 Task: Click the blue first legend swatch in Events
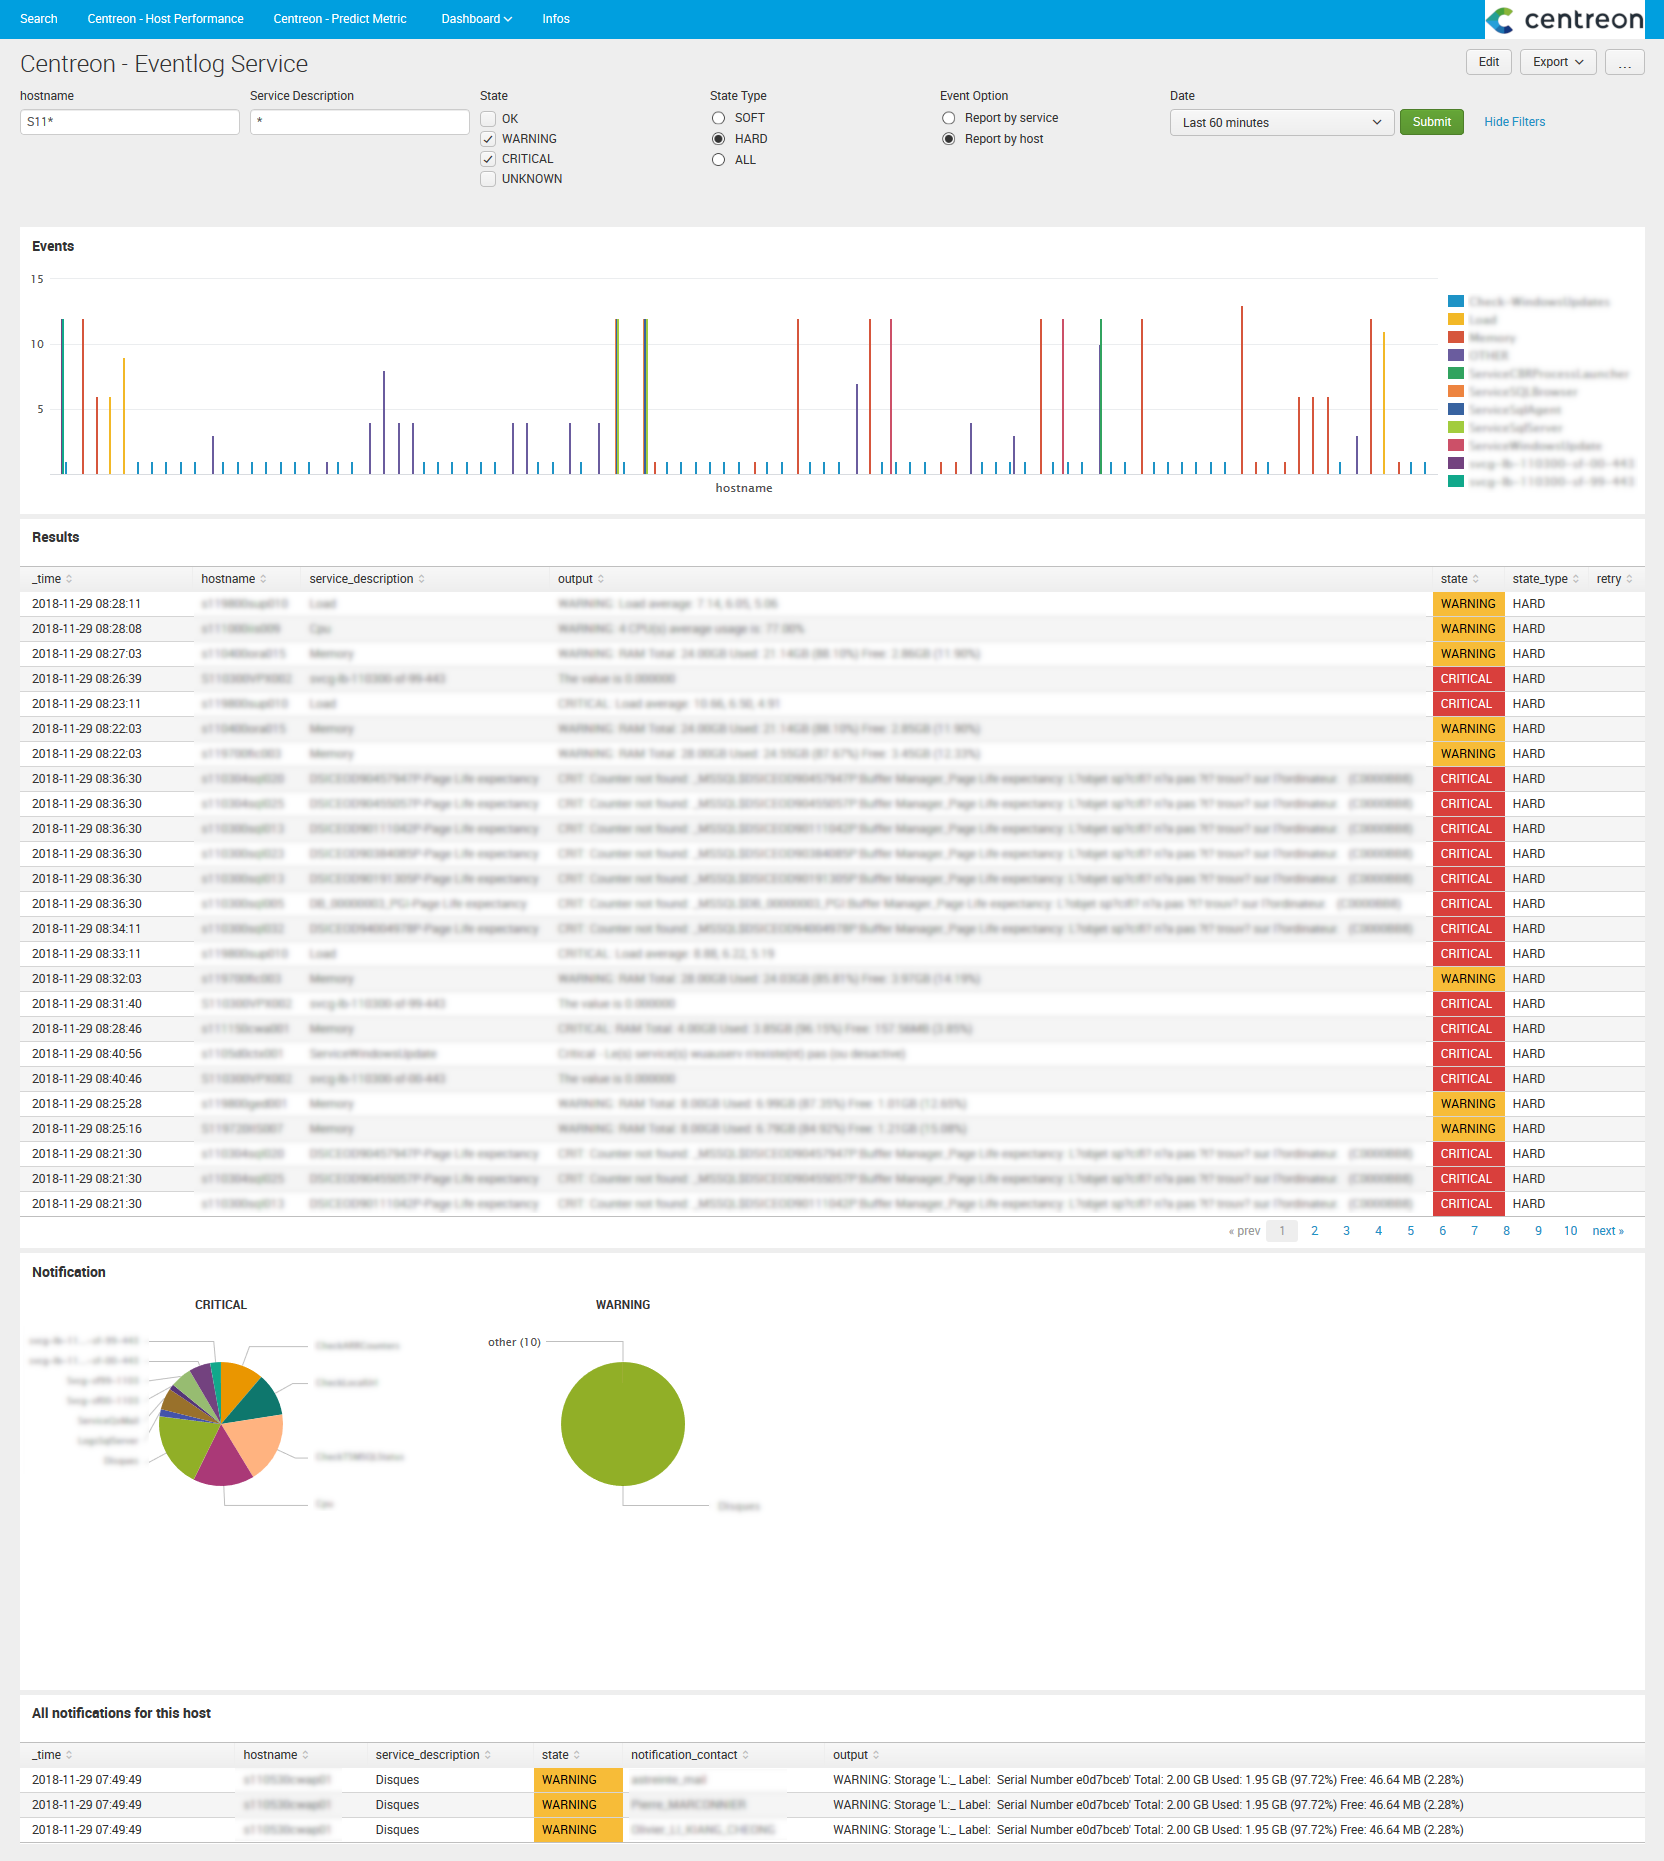(1456, 302)
